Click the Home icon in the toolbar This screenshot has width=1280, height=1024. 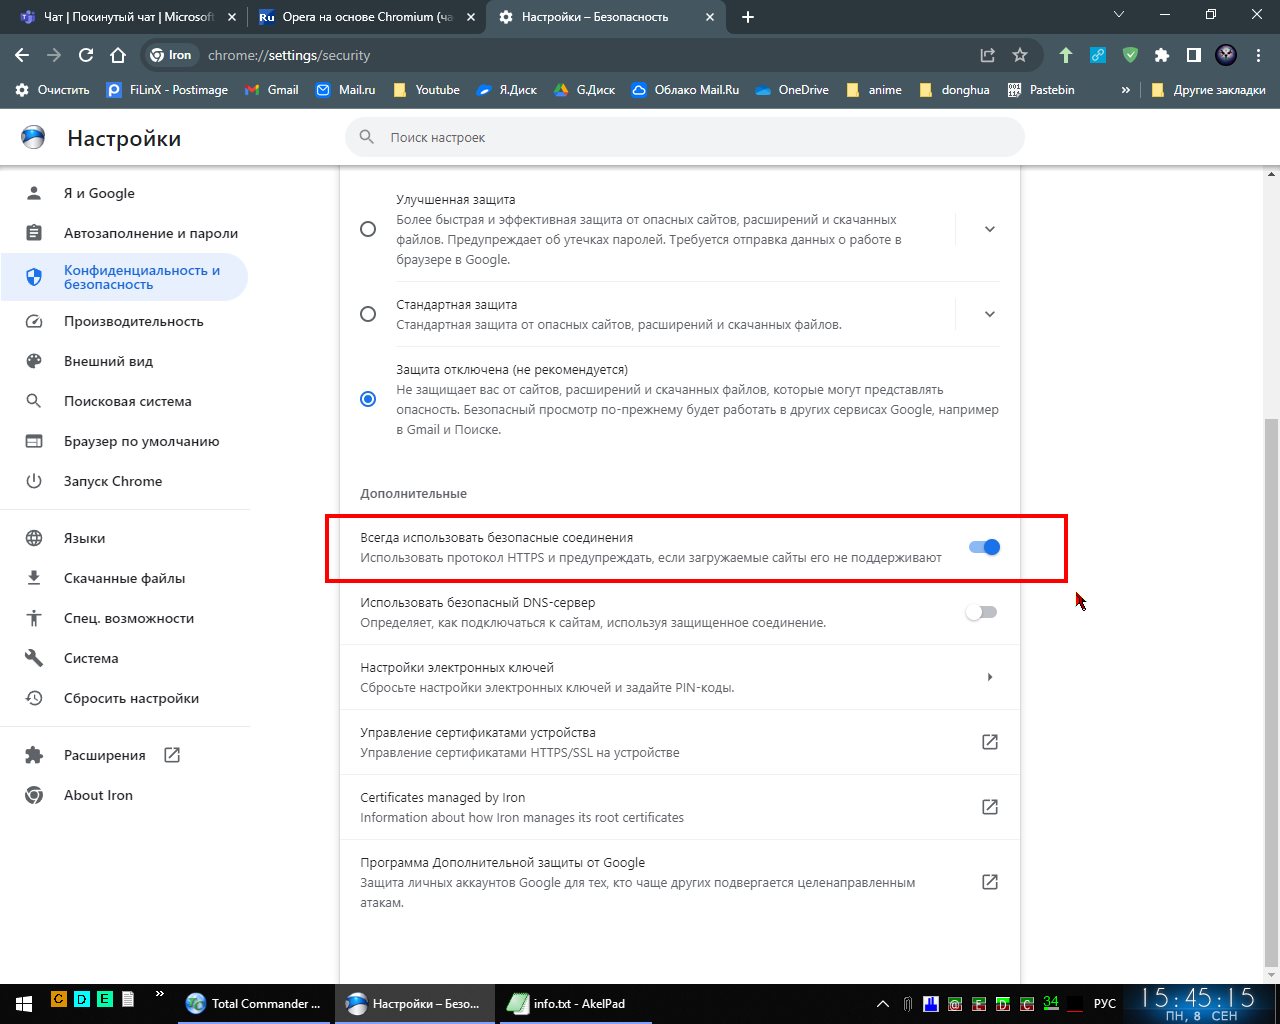pos(118,56)
